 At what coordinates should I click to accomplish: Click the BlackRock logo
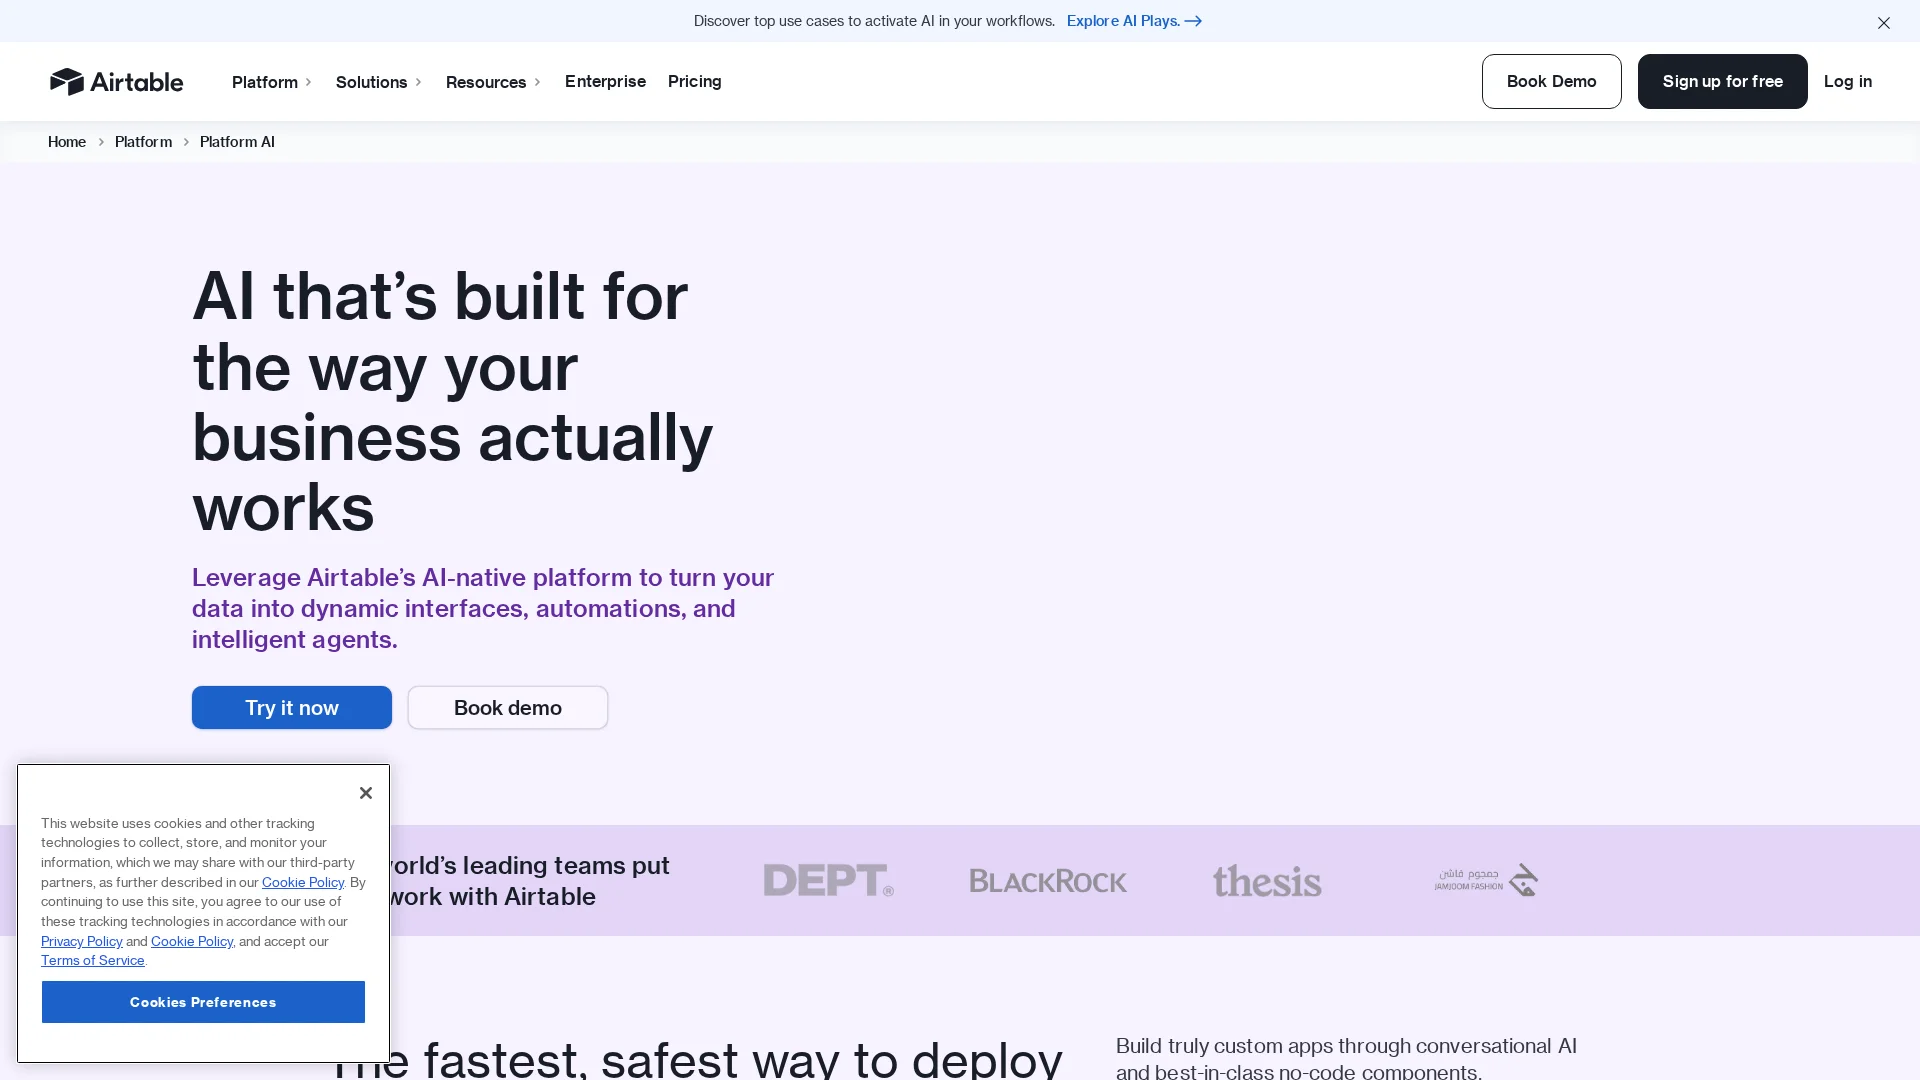click(1047, 881)
